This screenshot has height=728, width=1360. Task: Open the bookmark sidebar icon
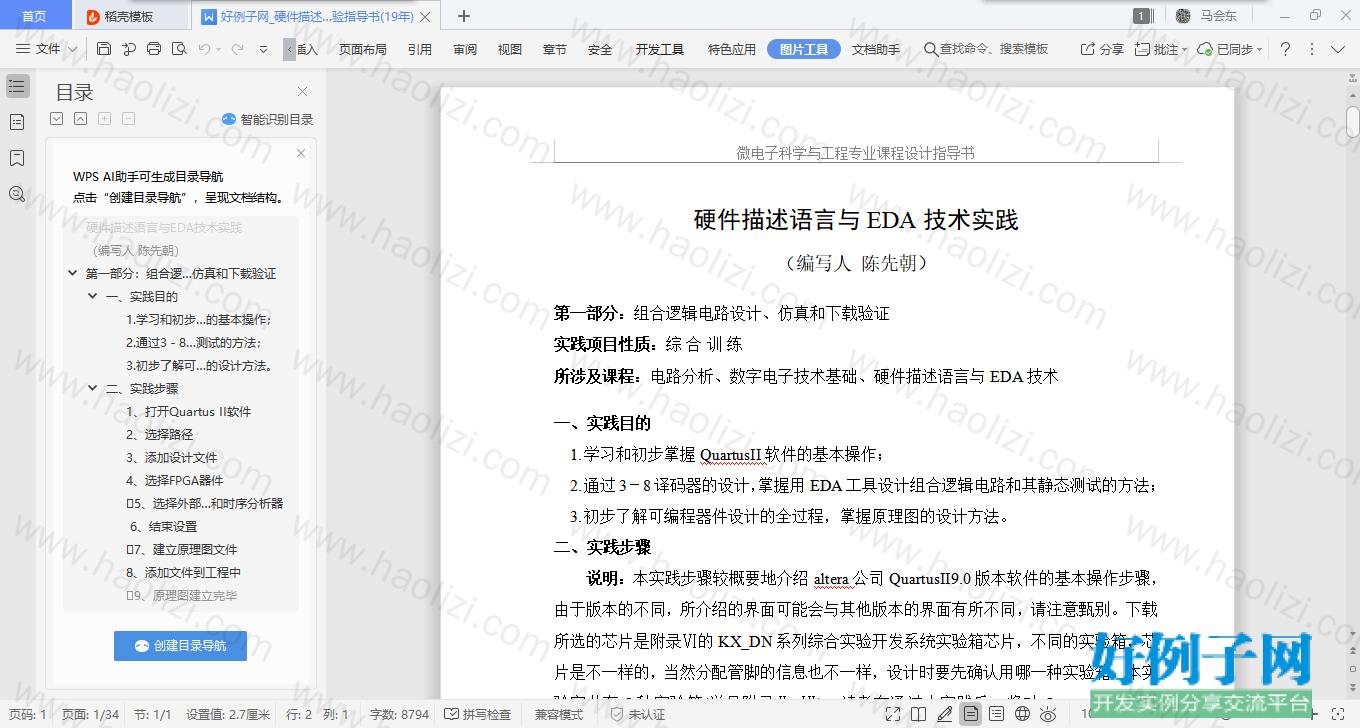(x=17, y=158)
